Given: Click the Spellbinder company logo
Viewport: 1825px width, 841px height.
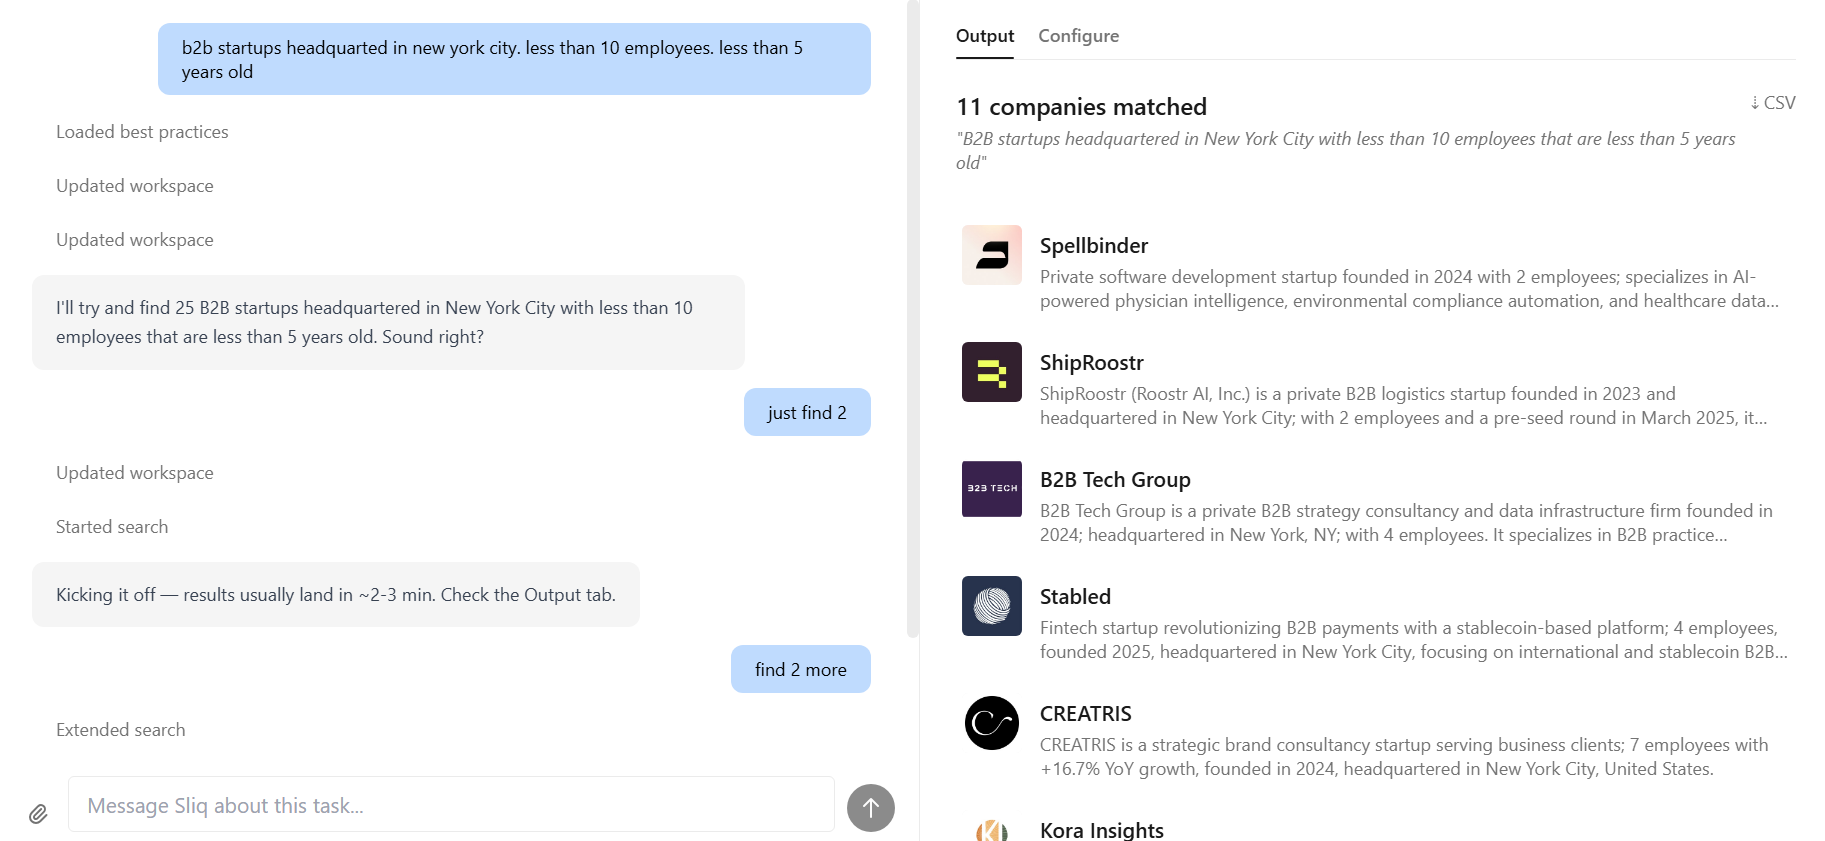Looking at the screenshot, I should [x=991, y=255].
